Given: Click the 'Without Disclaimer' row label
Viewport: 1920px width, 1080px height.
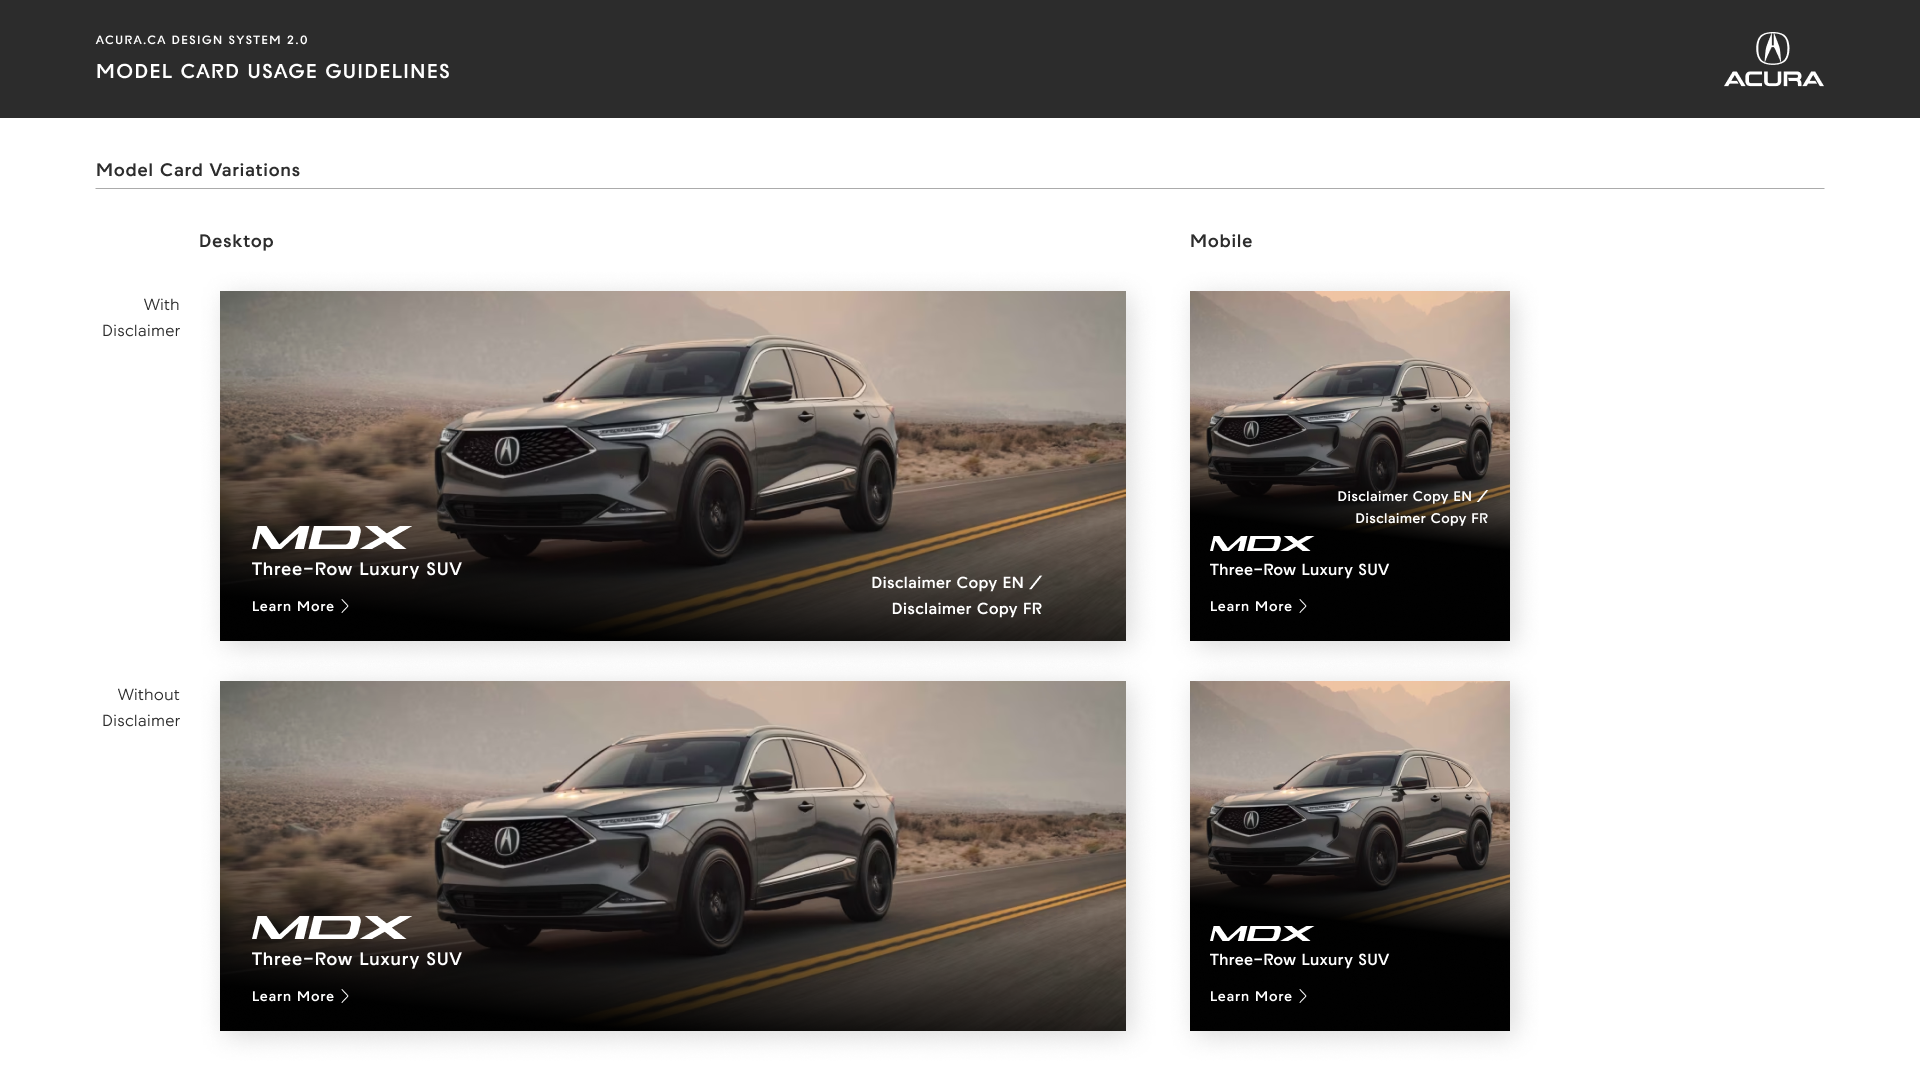Looking at the screenshot, I should [x=141, y=708].
